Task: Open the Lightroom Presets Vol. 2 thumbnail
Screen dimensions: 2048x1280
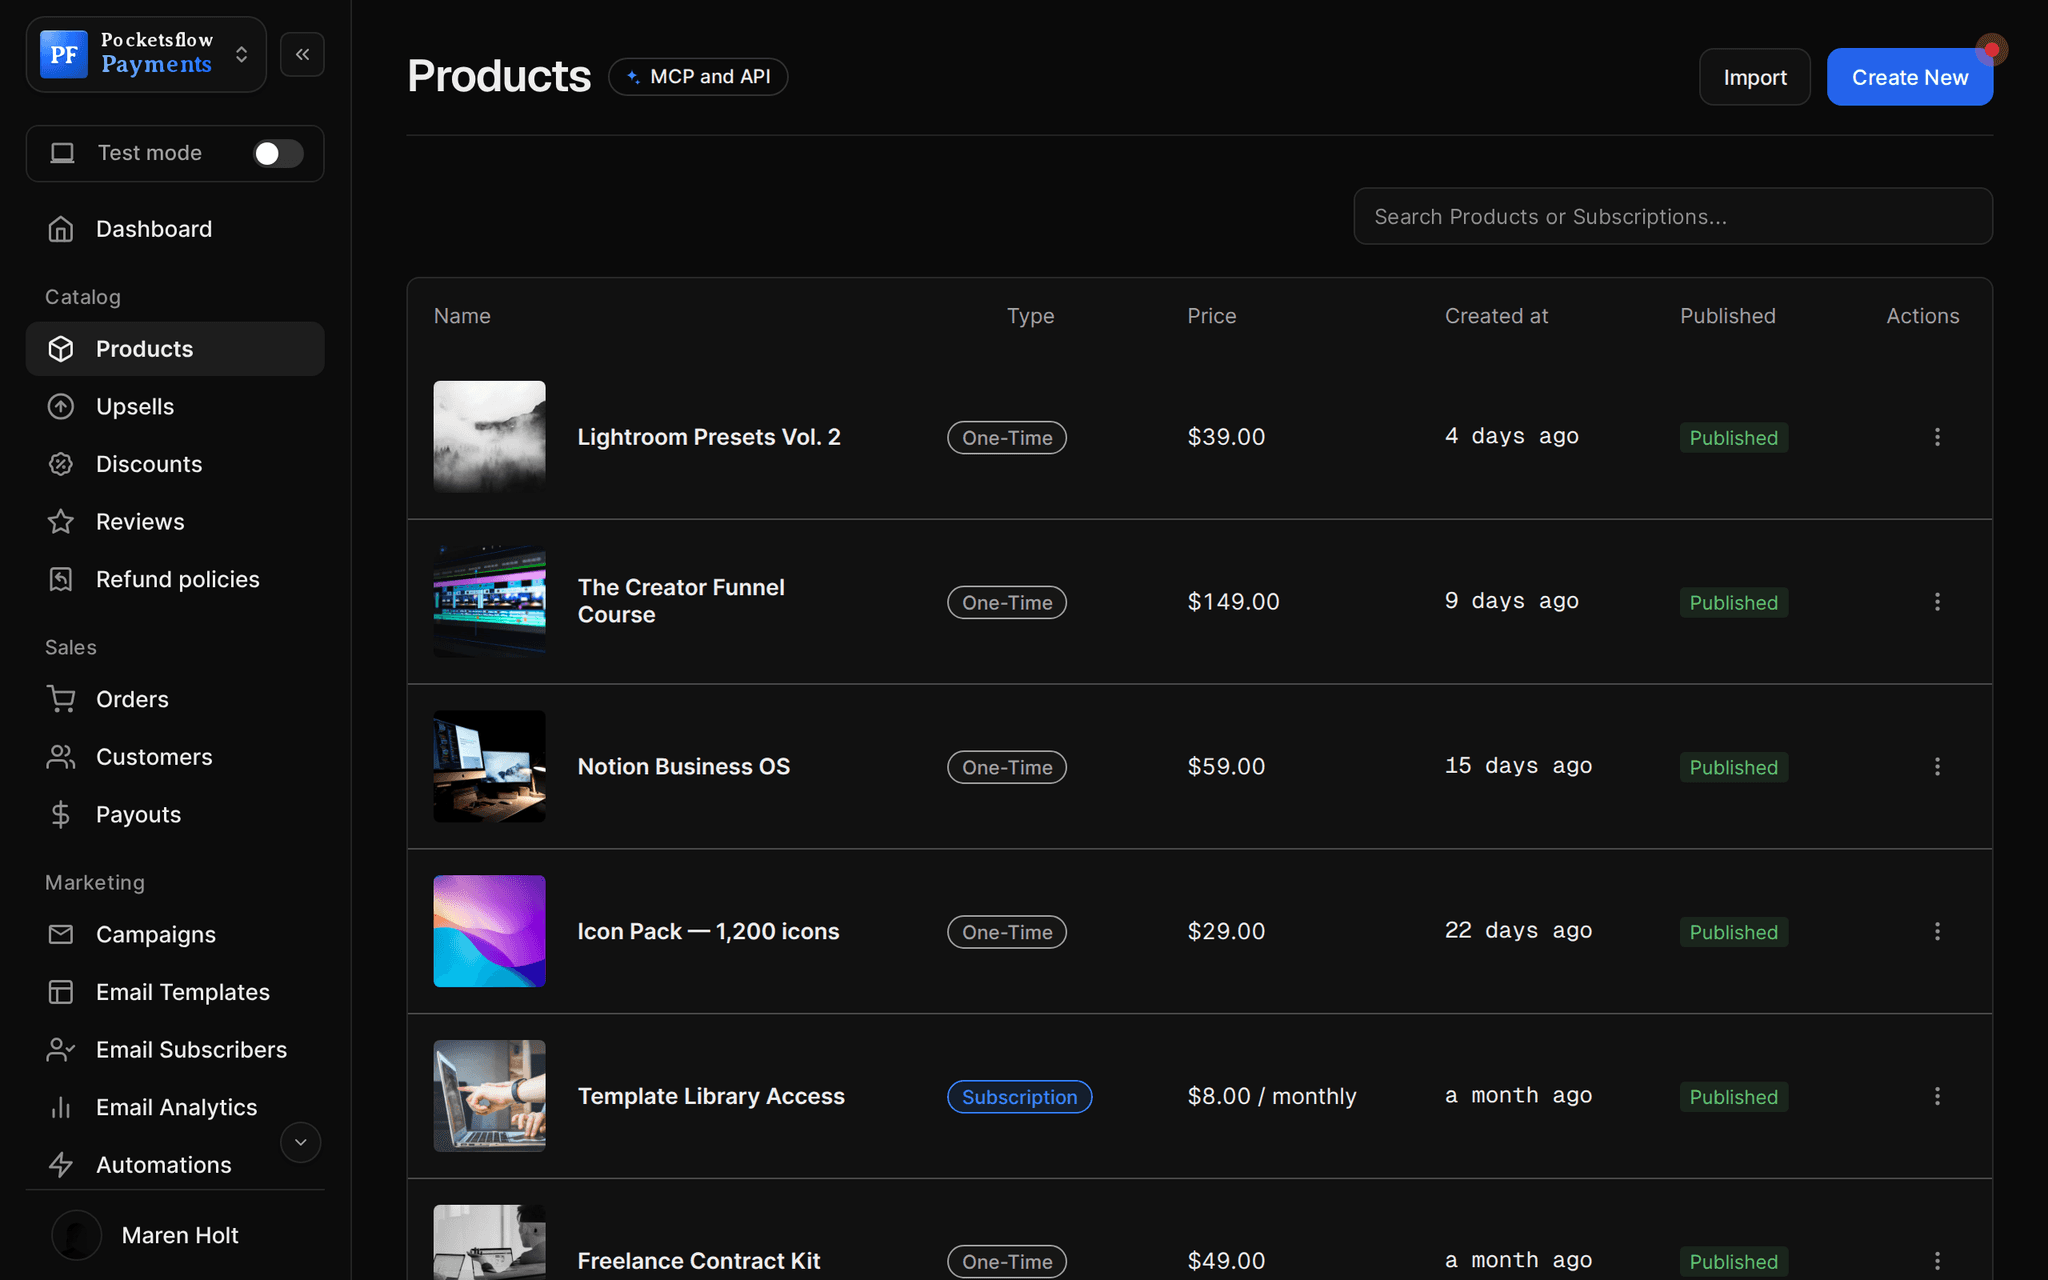Action: pos(489,437)
